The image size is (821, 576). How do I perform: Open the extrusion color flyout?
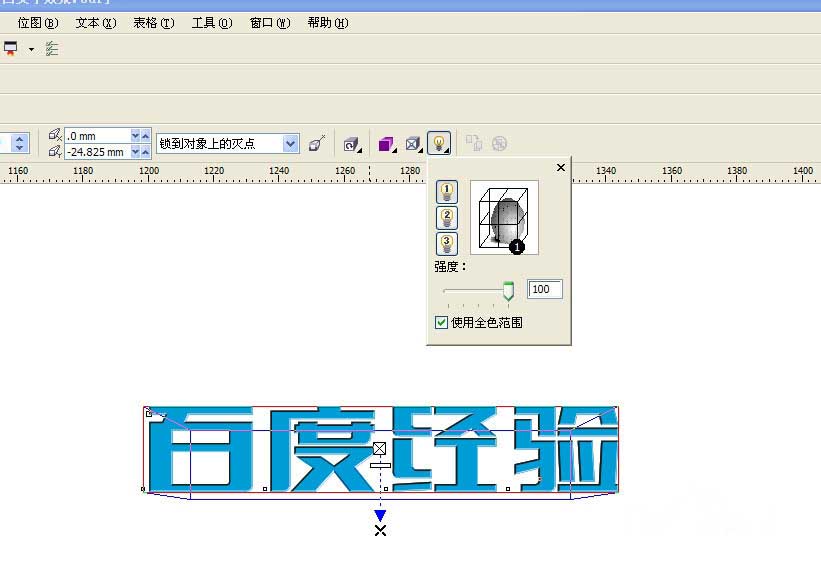point(387,144)
